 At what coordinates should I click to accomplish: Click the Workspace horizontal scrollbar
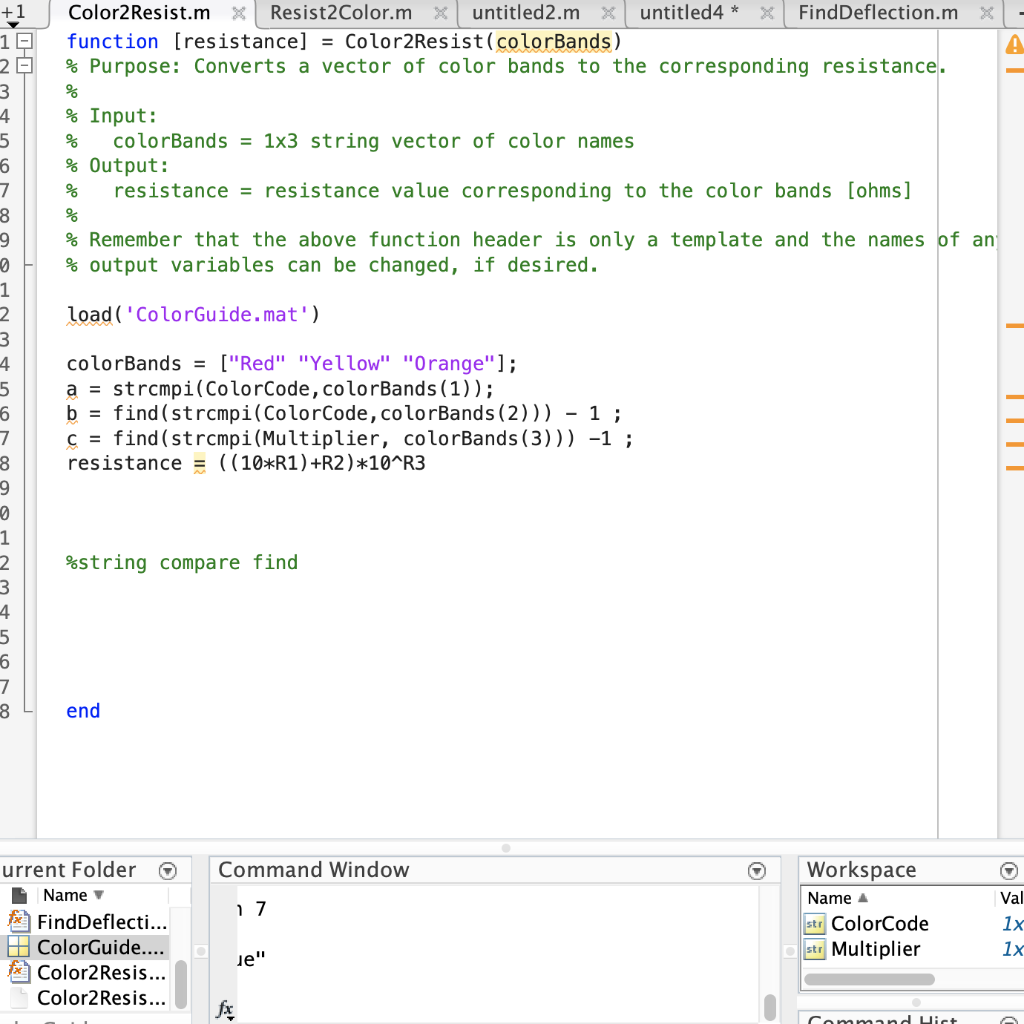pos(869,979)
